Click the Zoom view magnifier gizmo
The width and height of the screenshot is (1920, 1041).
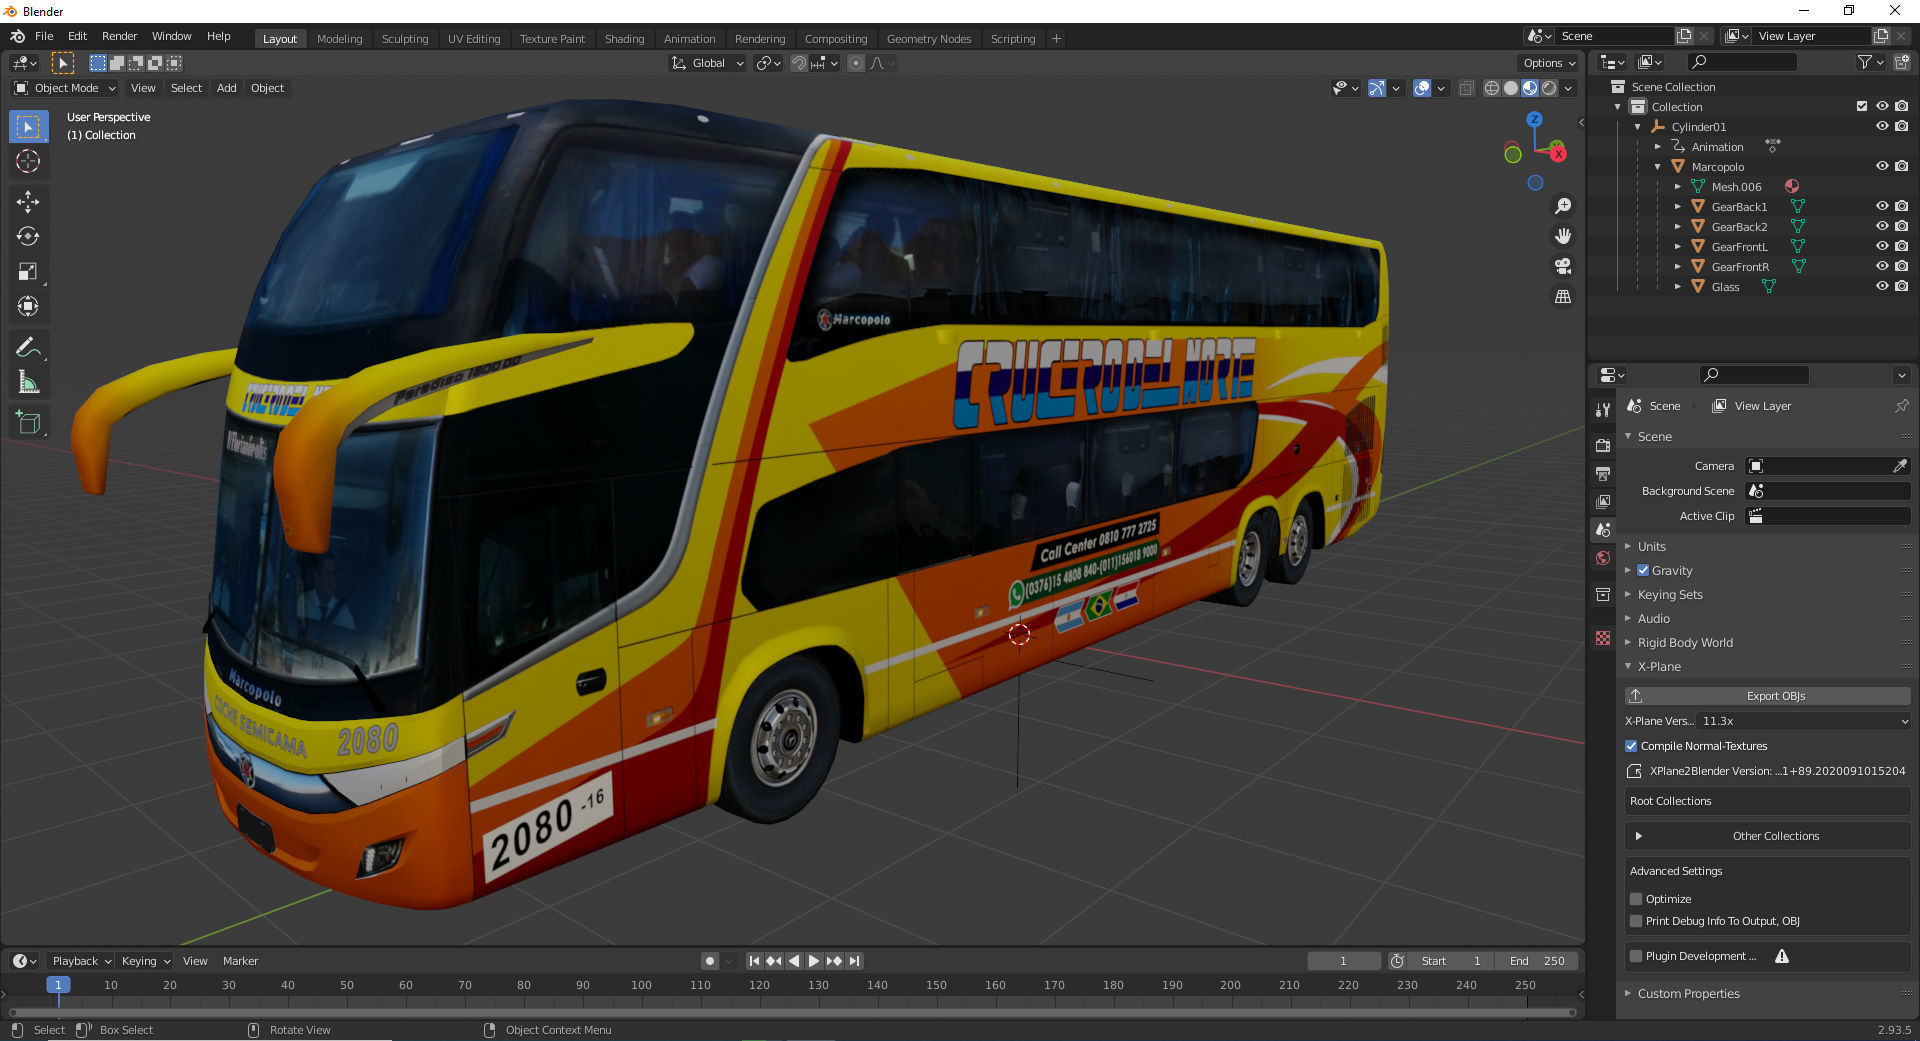click(x=1563, y=206)
